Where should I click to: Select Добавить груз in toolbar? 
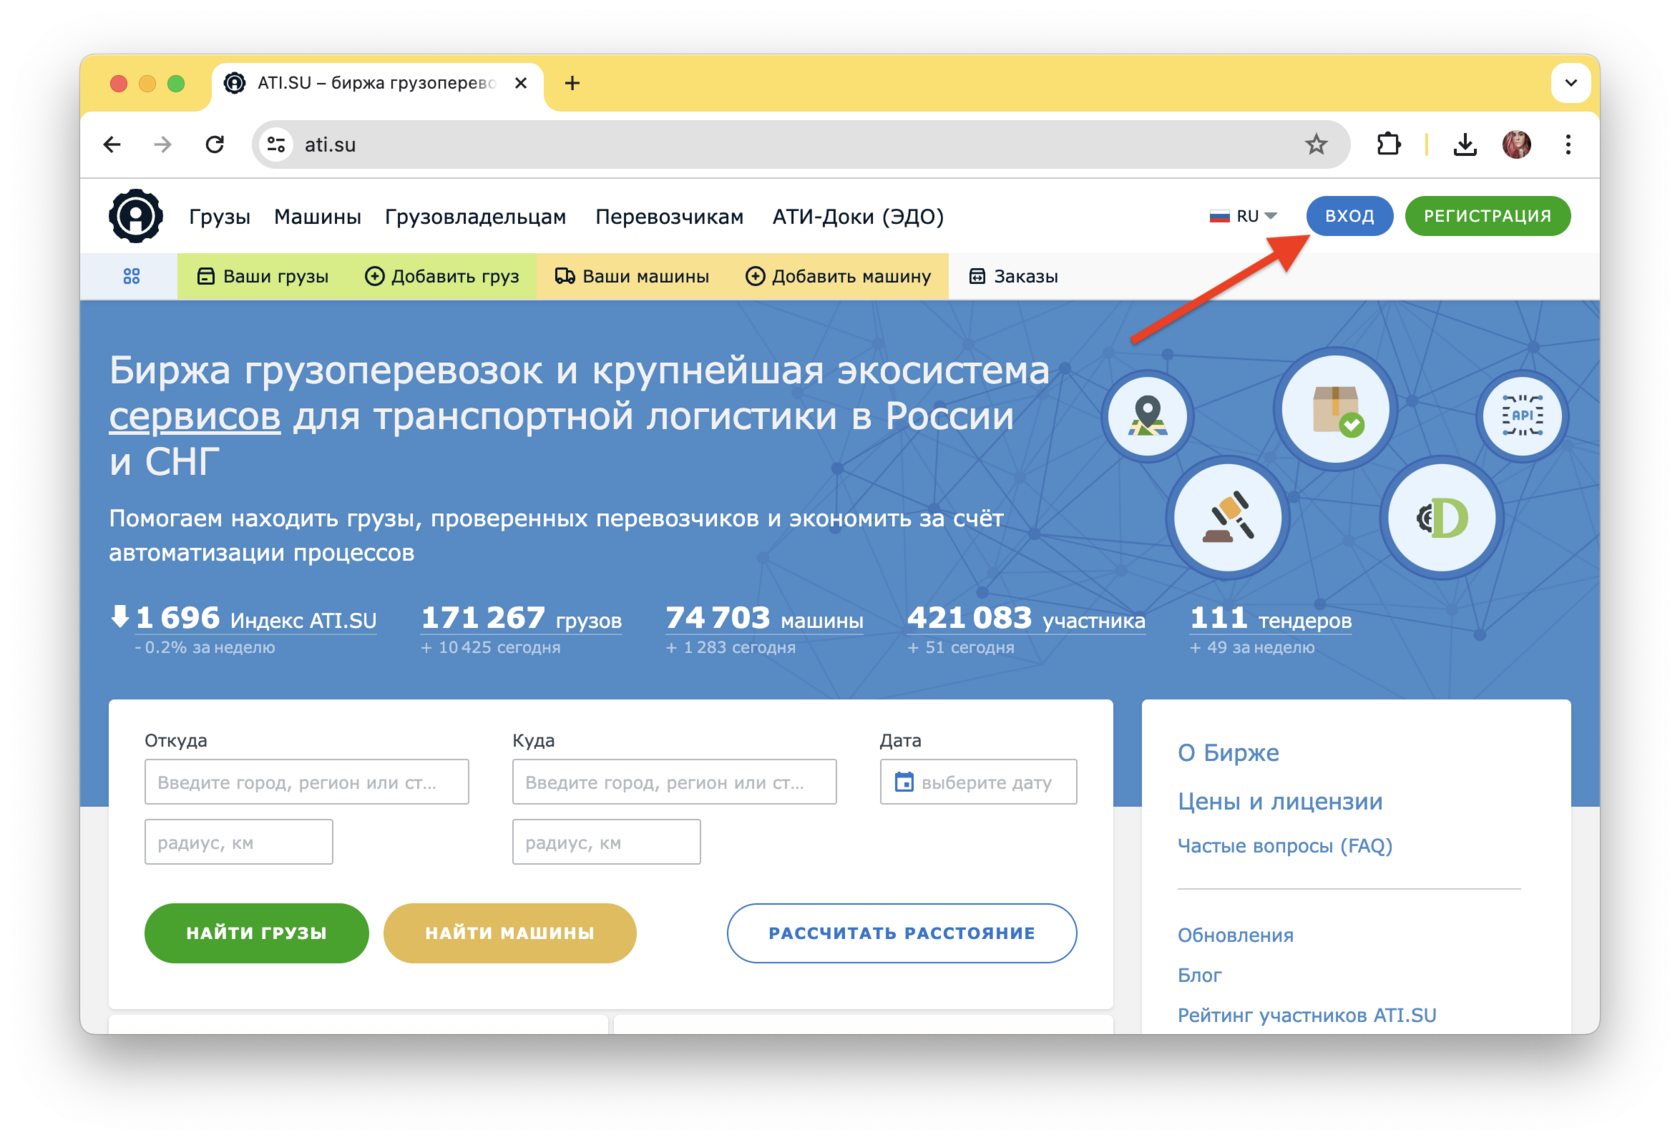pos(442,277)
